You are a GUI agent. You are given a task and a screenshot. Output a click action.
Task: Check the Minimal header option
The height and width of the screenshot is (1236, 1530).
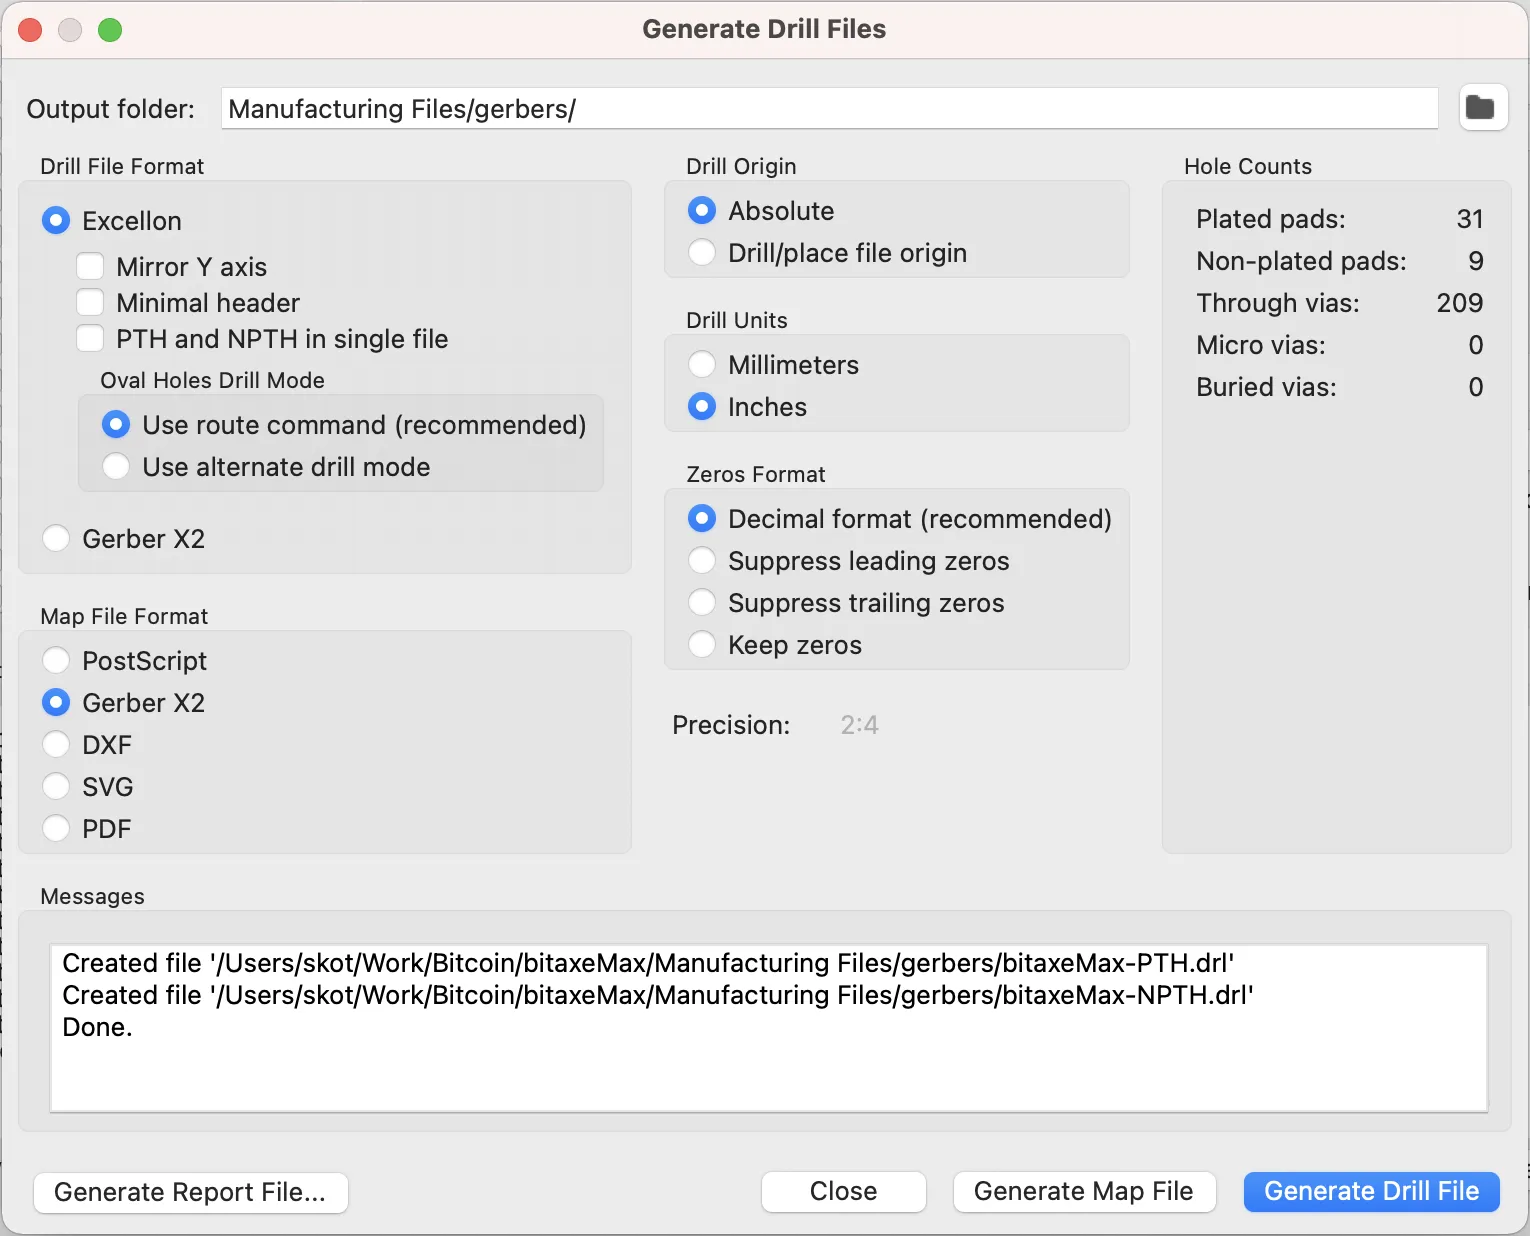[90, 302]
